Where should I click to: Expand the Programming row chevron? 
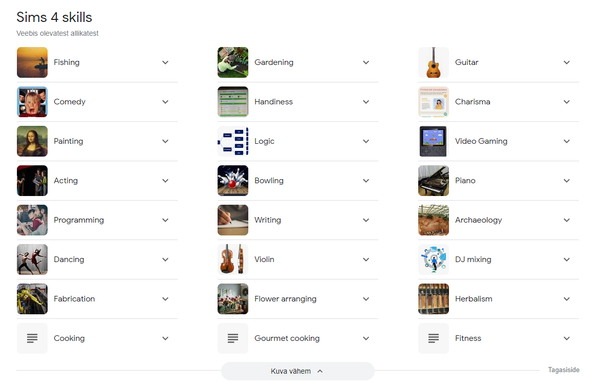point(165,220)
